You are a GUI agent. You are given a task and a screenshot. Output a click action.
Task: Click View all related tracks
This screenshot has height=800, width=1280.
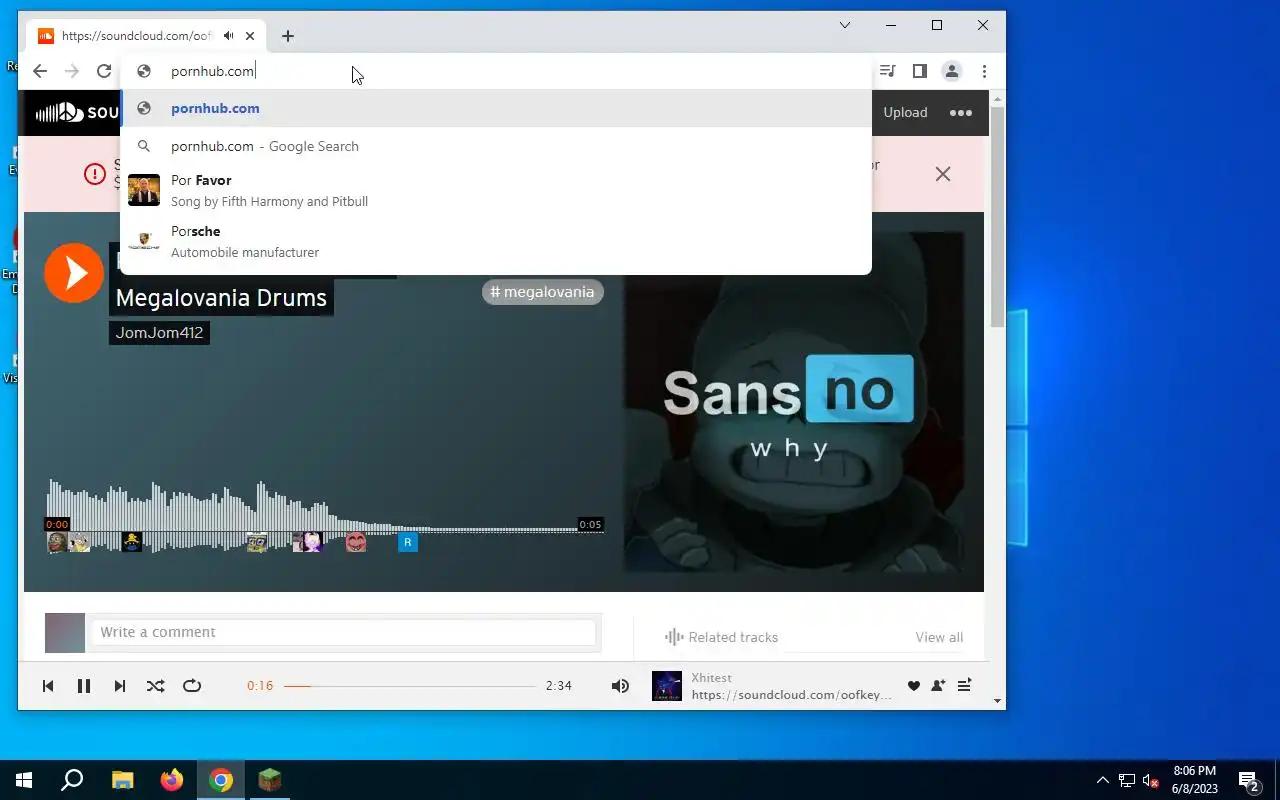pos(939,637)
